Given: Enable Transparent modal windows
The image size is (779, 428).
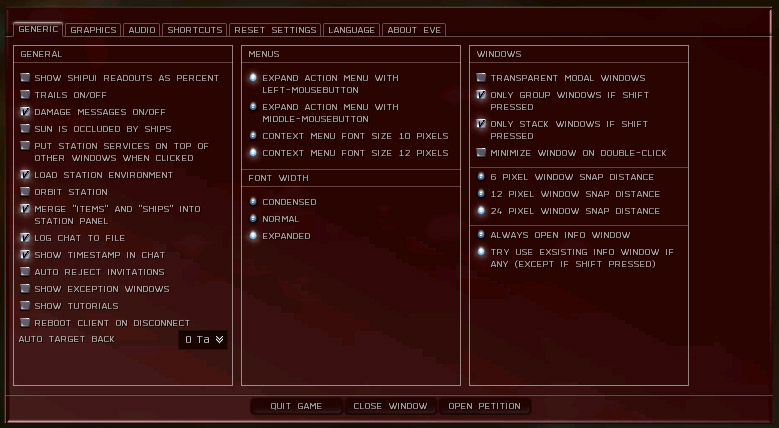Looking at the screenshot, I should coord(481,78).
